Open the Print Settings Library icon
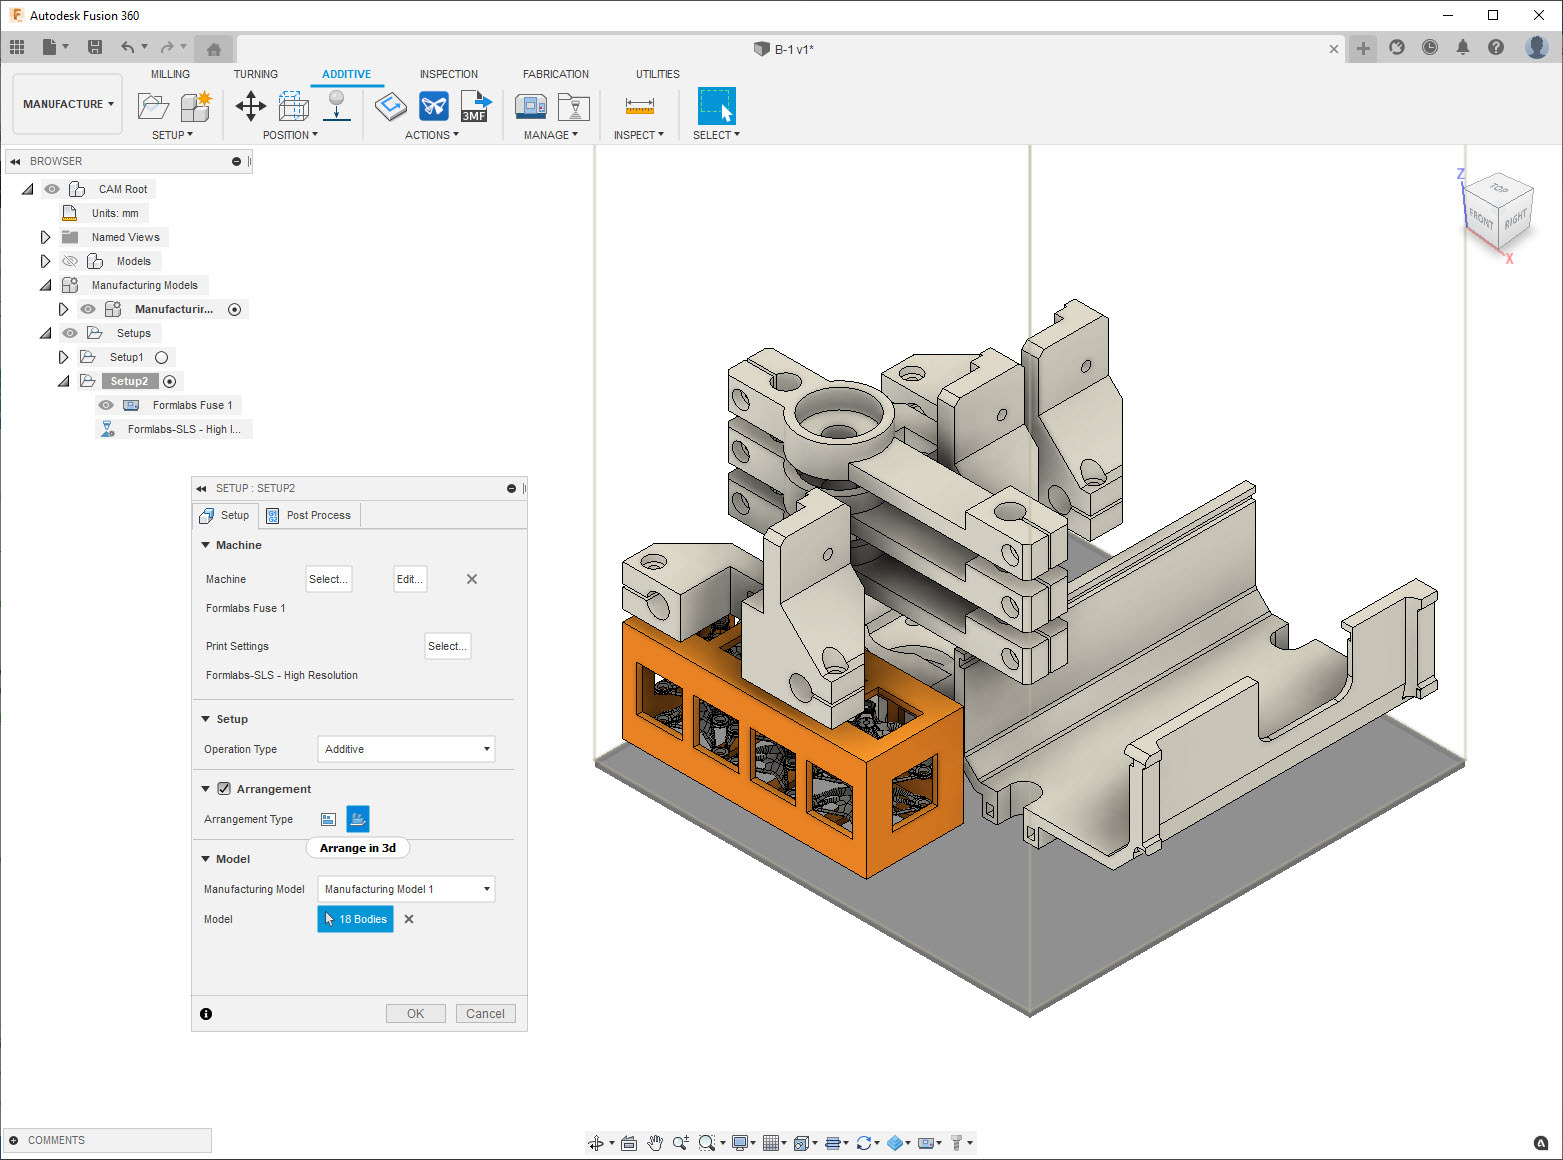Viewport: 1563px width, 1160px height. 574,106
